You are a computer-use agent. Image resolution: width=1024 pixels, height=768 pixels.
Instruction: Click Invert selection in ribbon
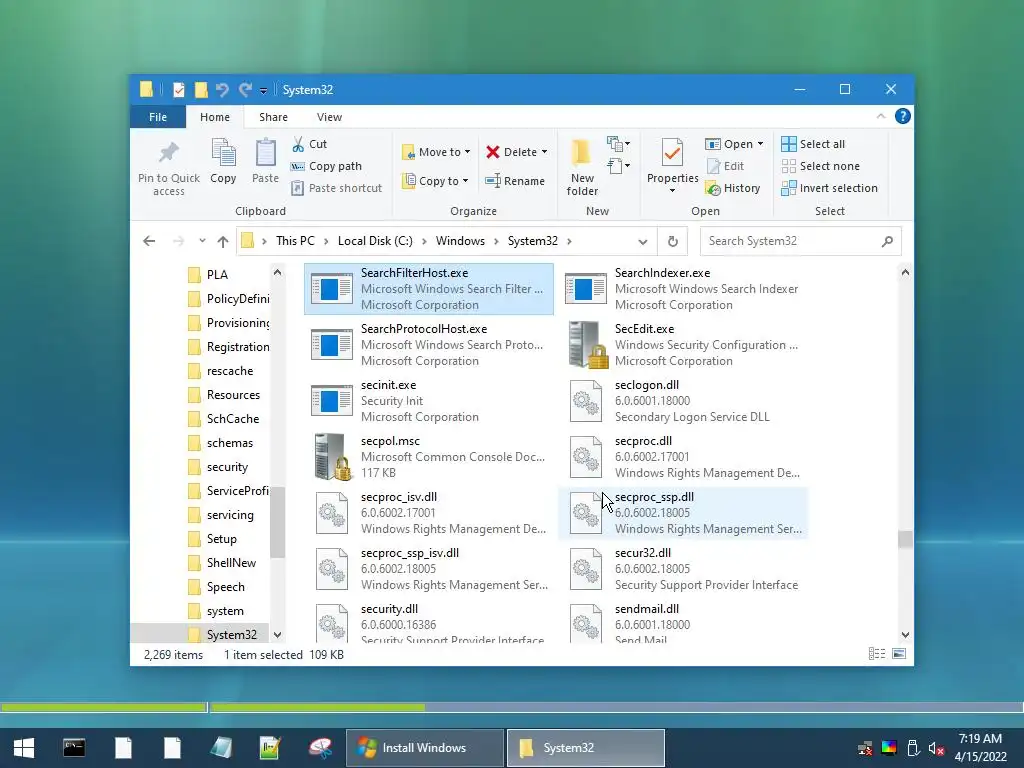coord(829,188)
